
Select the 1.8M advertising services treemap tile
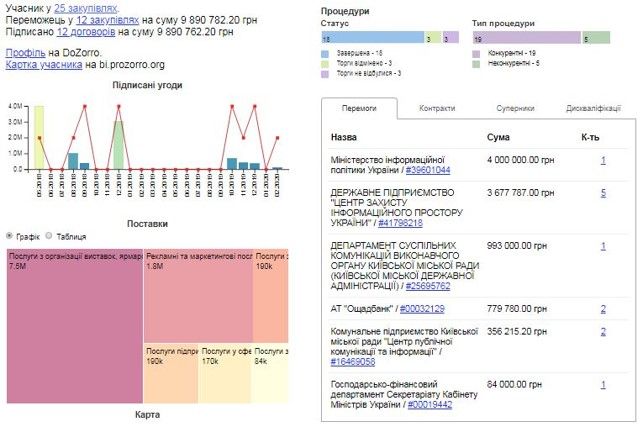coord(197,295)
